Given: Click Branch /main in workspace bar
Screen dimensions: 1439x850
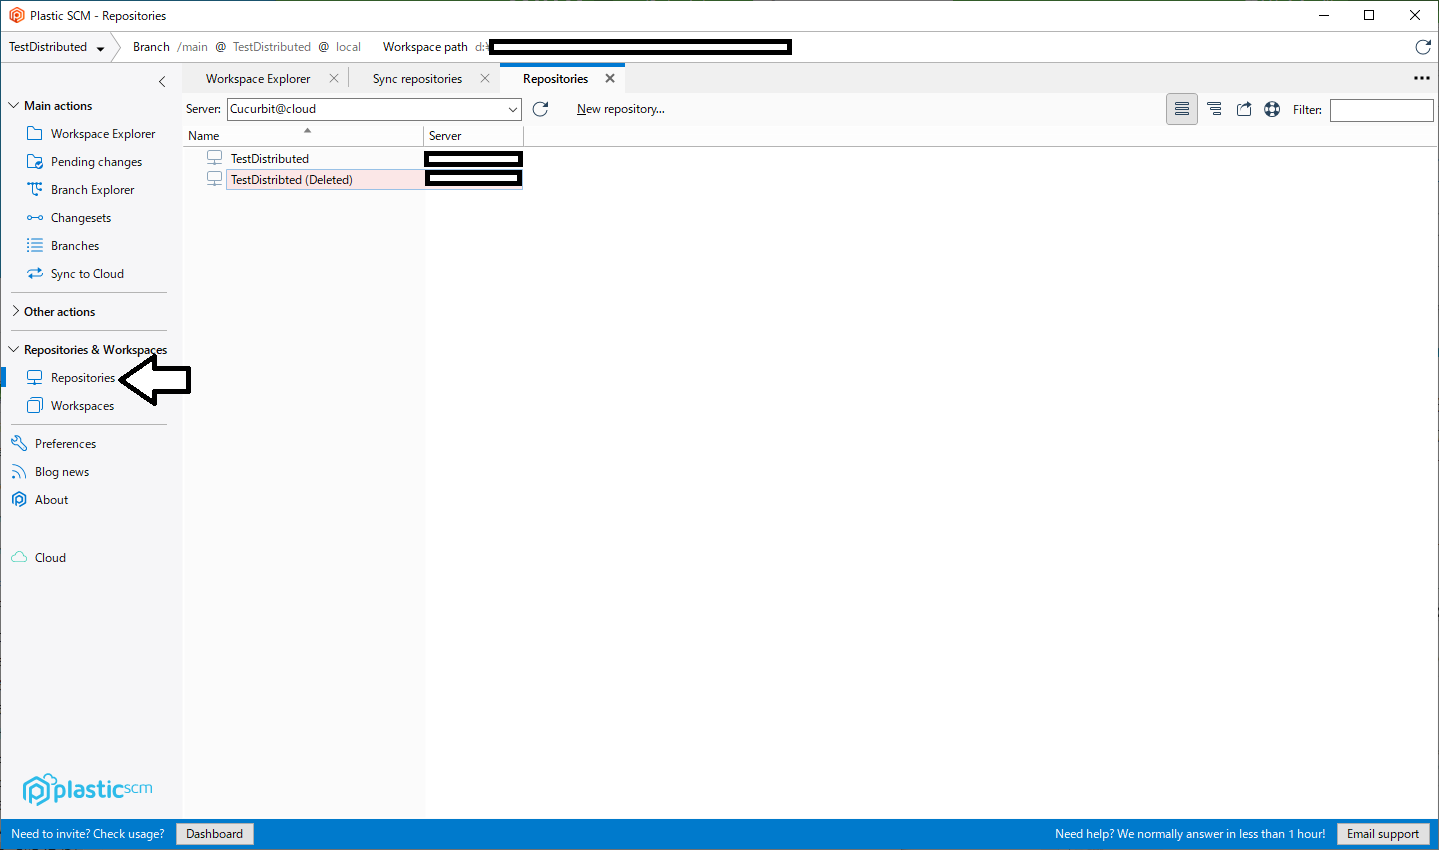Looking at the screenshot, I should 170,47.
